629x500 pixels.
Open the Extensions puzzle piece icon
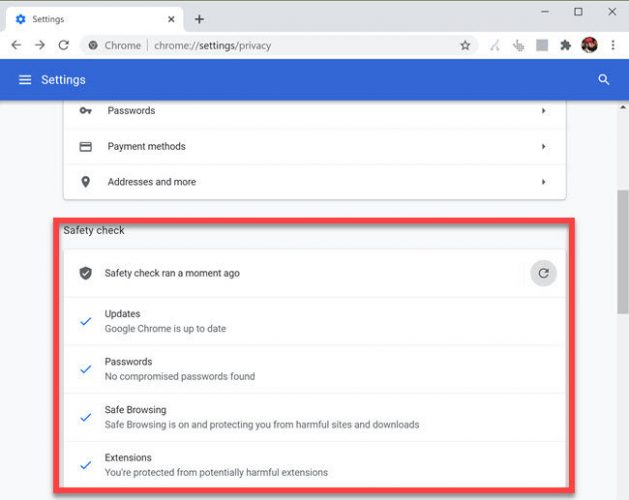565,45
